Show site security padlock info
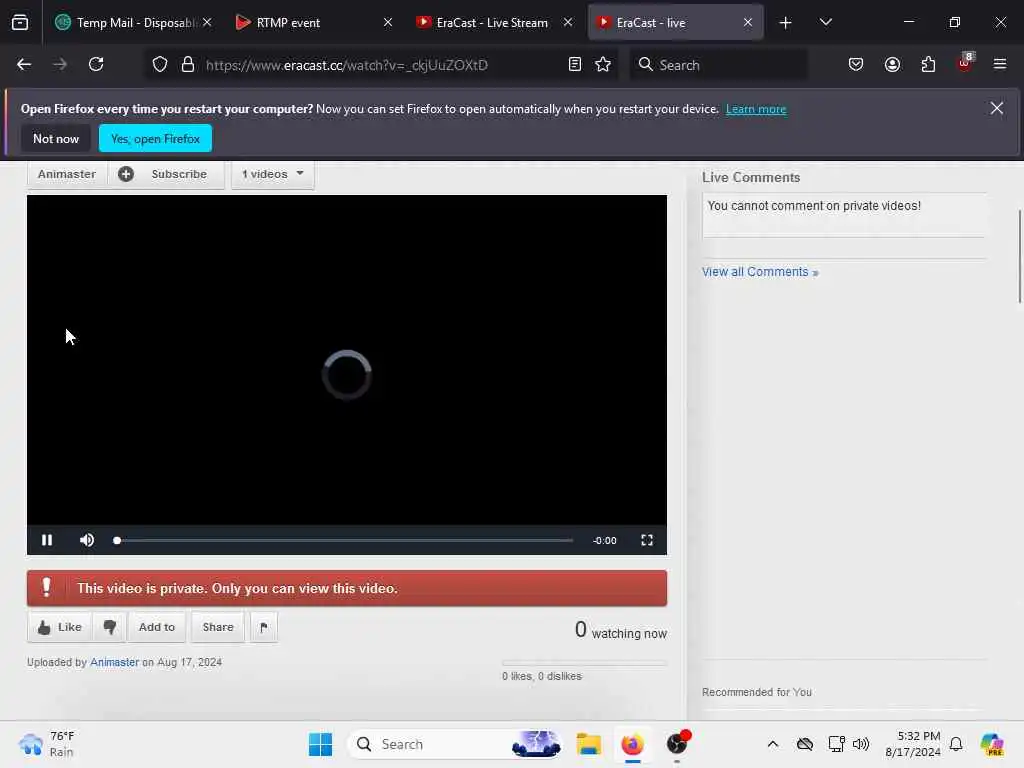This screenshot has height=768, width=1024. click(188, 64)
